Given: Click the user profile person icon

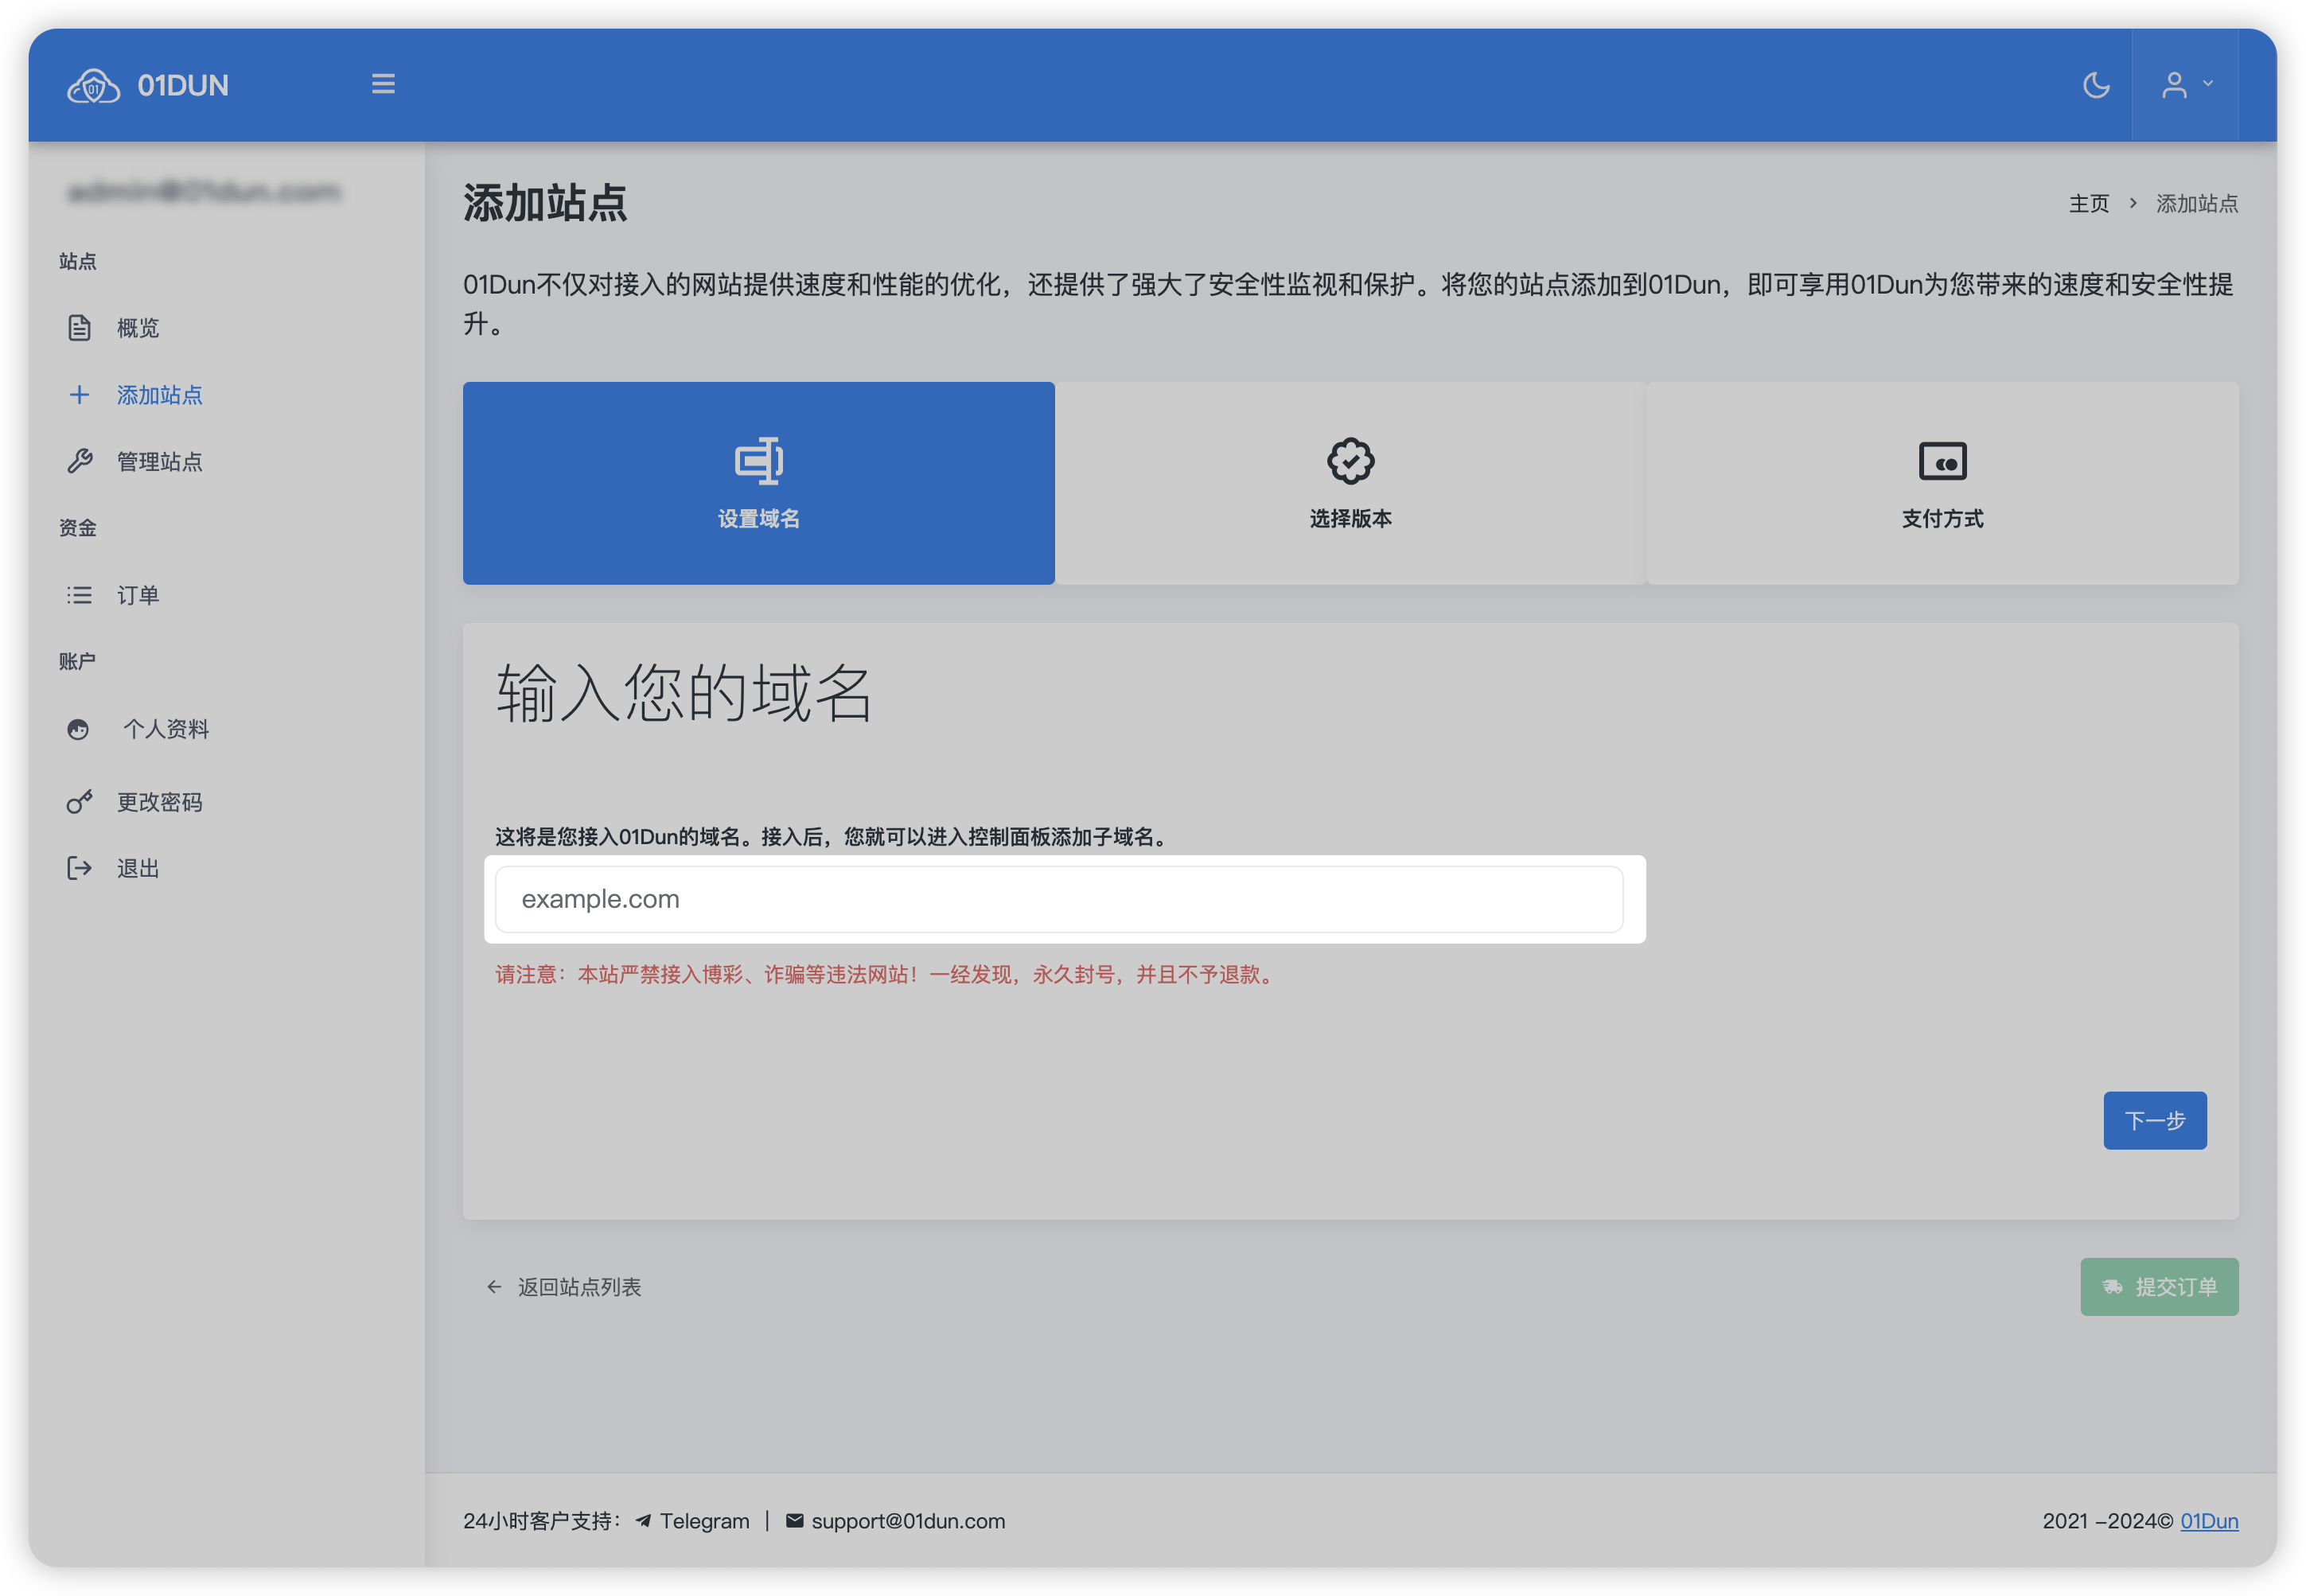Looking at the screenshot, I should click(2174, 85).
